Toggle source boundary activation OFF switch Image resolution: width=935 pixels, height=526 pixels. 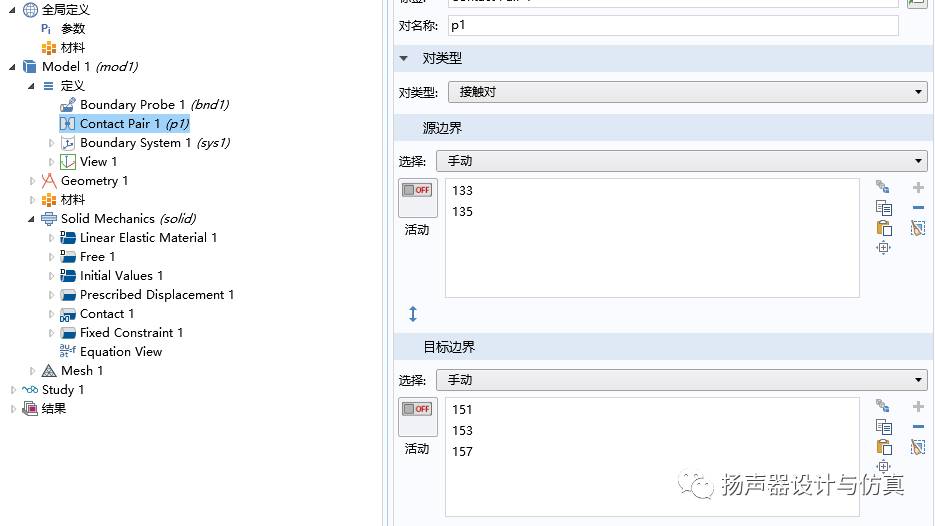point(417,190)
